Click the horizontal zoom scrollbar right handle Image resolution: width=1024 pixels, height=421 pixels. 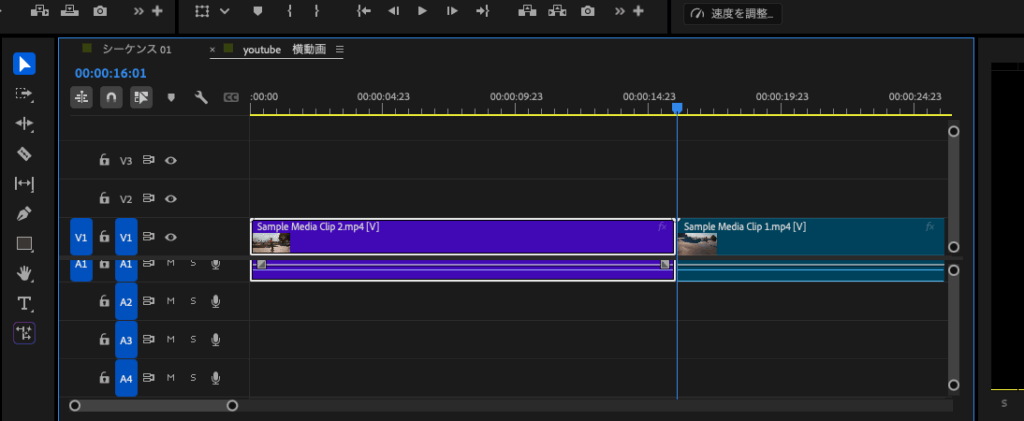pyautogui.click(x=232, y=406)
